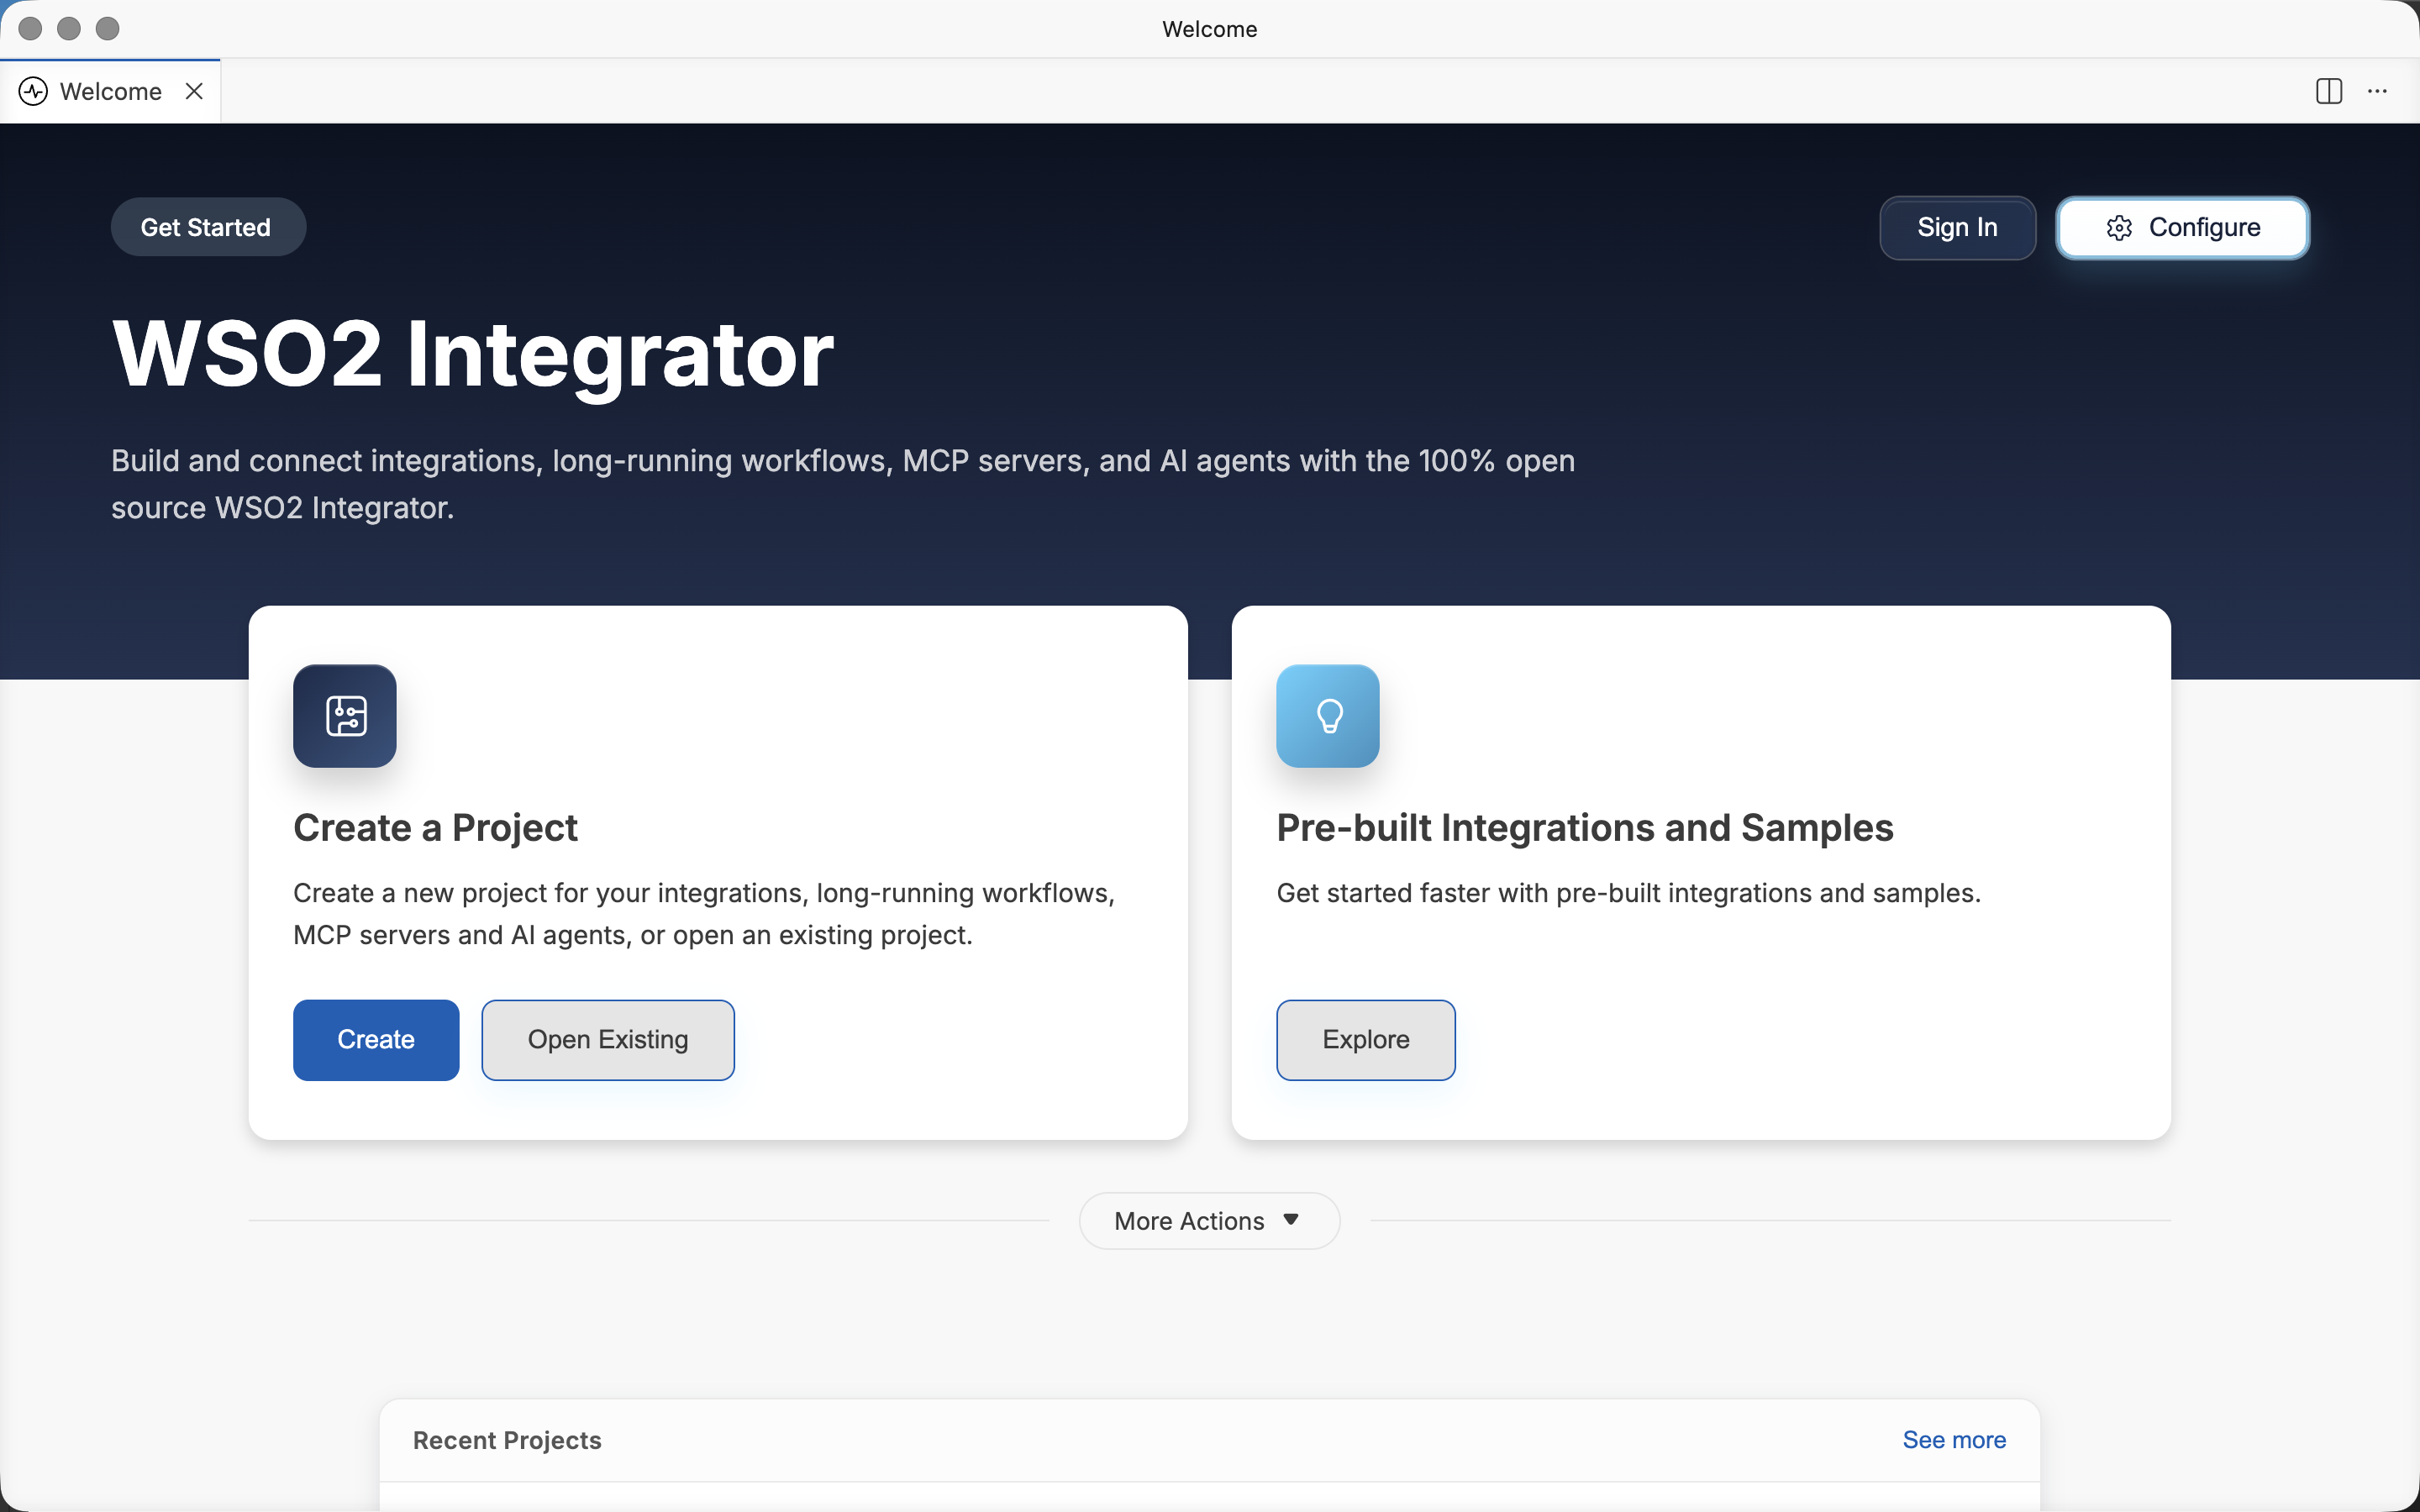Click the Welcome tab pulse icon
The width and height of the screenshot is (2420, 1512).
point(33,91)
